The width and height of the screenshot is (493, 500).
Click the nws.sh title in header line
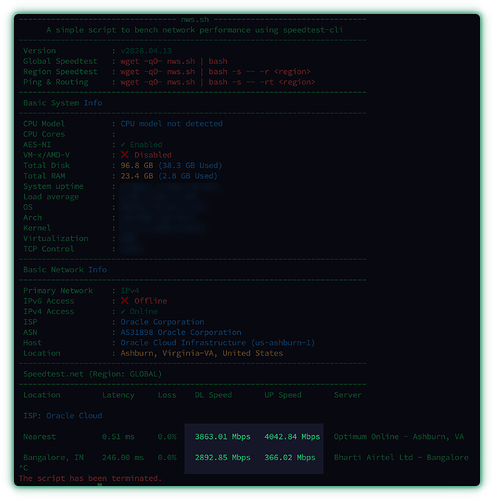[x=195, y=20]
